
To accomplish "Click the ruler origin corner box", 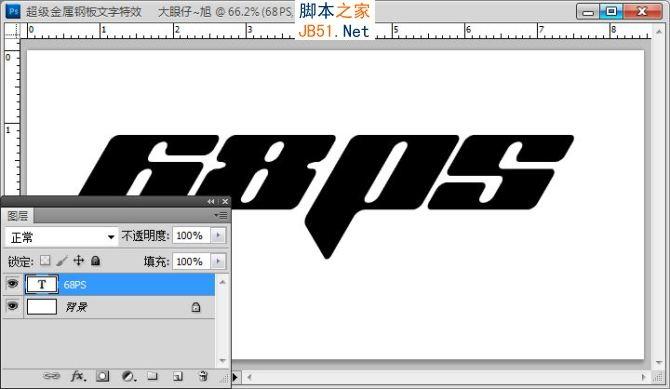I will [x=12, y=31].
